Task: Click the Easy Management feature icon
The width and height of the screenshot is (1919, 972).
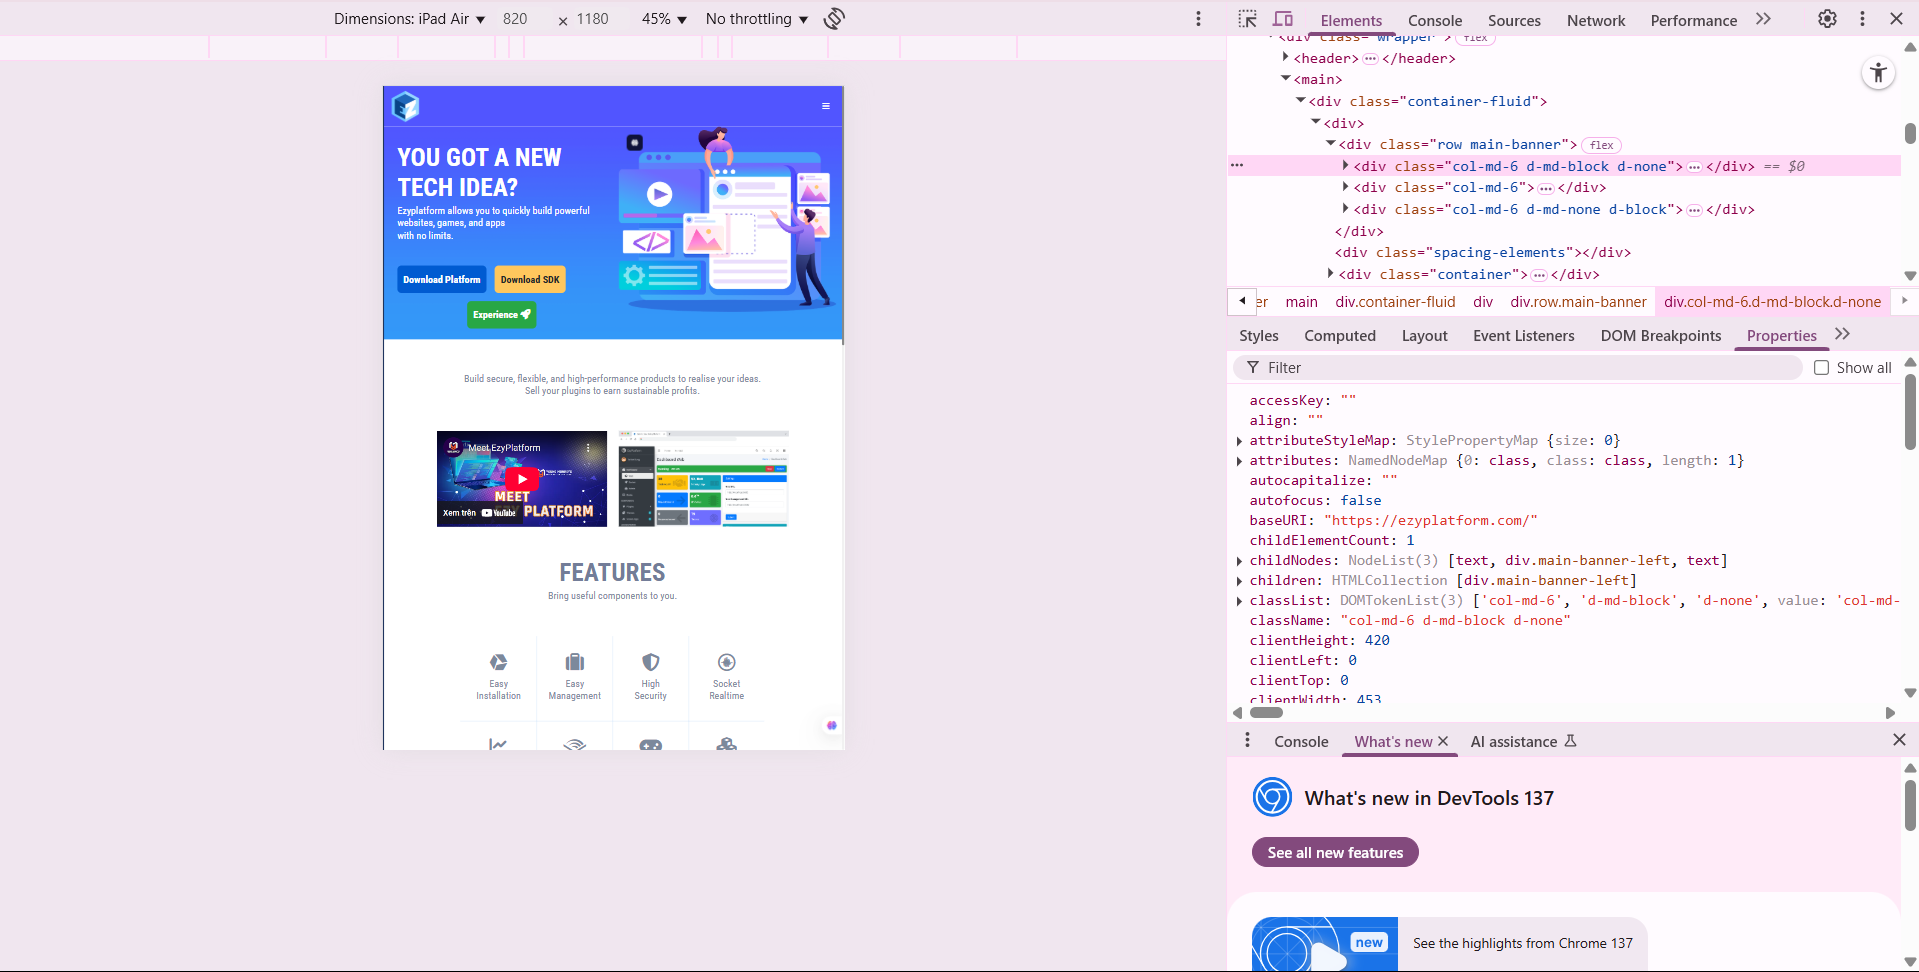Action: [575, 662]
